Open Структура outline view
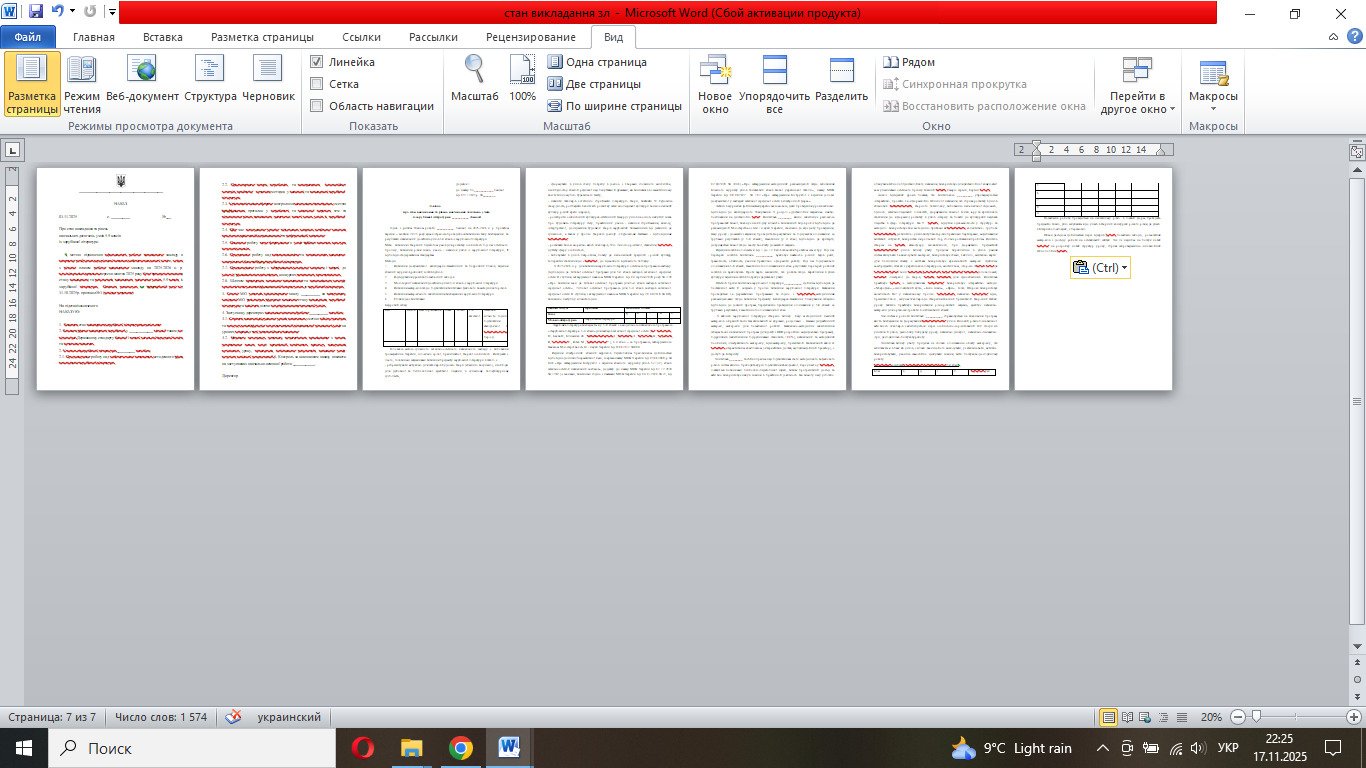Viewport: 1366px width, 768px height. point(210,82)
